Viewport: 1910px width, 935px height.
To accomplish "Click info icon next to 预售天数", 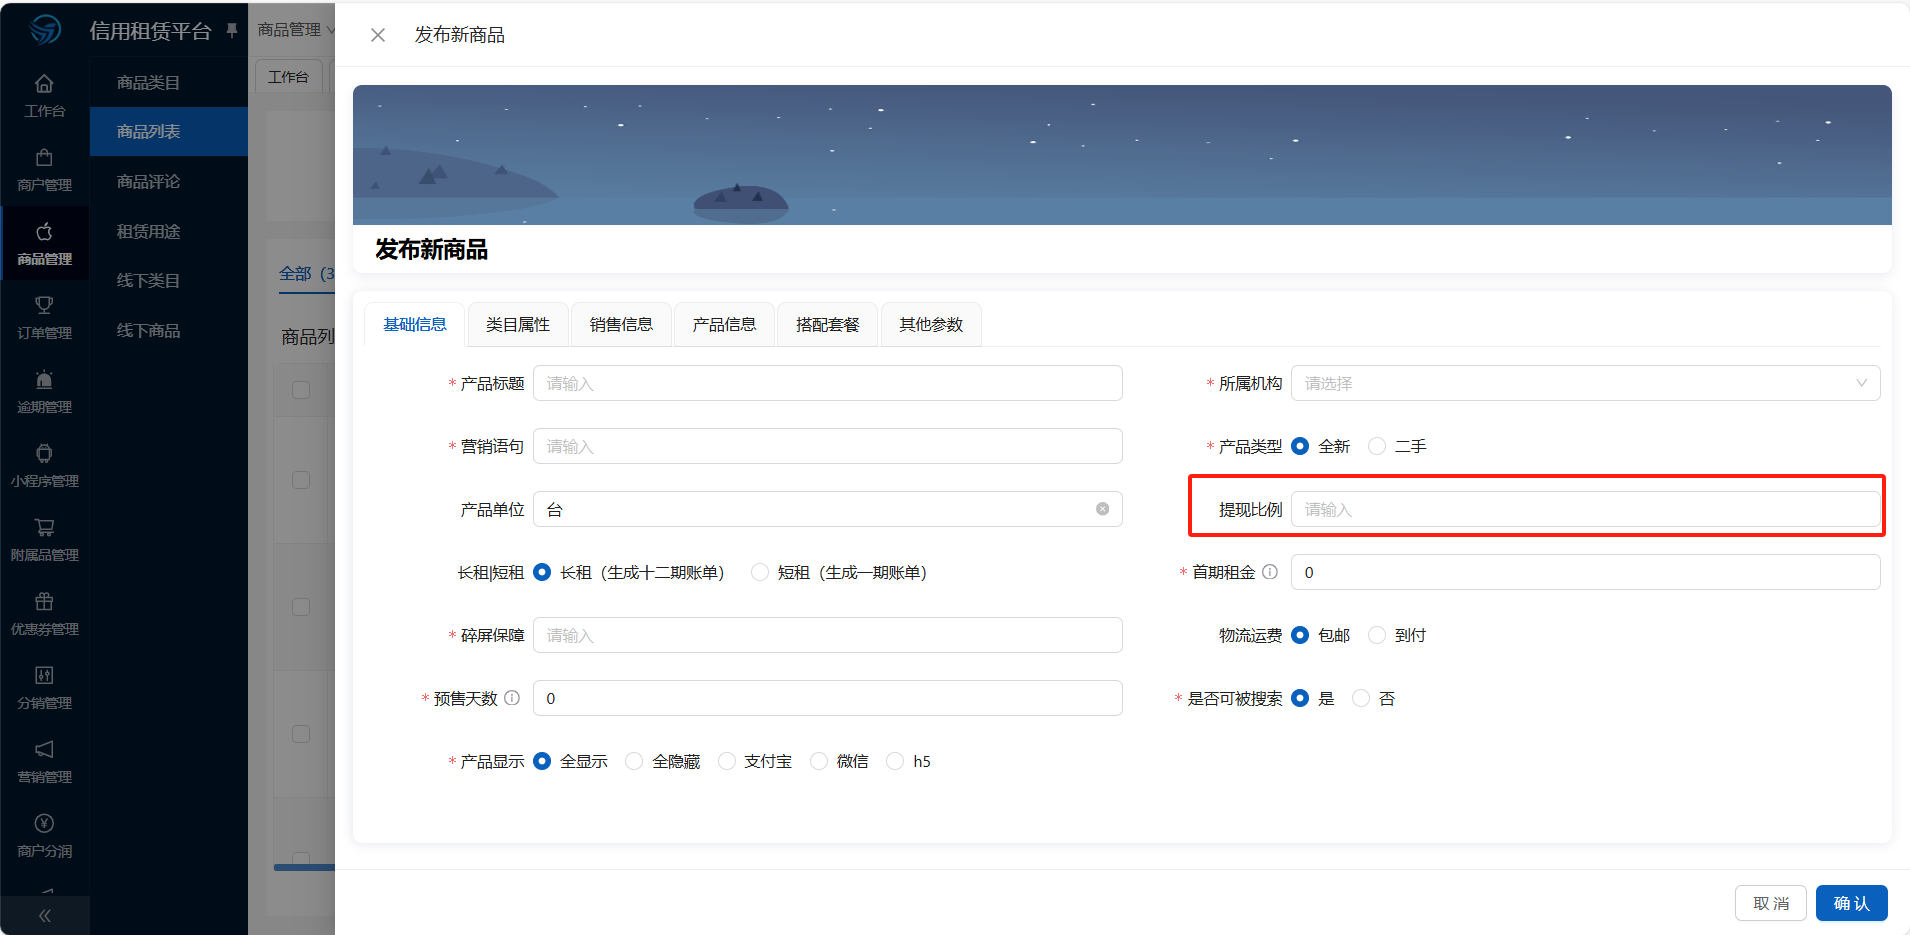I will pos(512,698).
